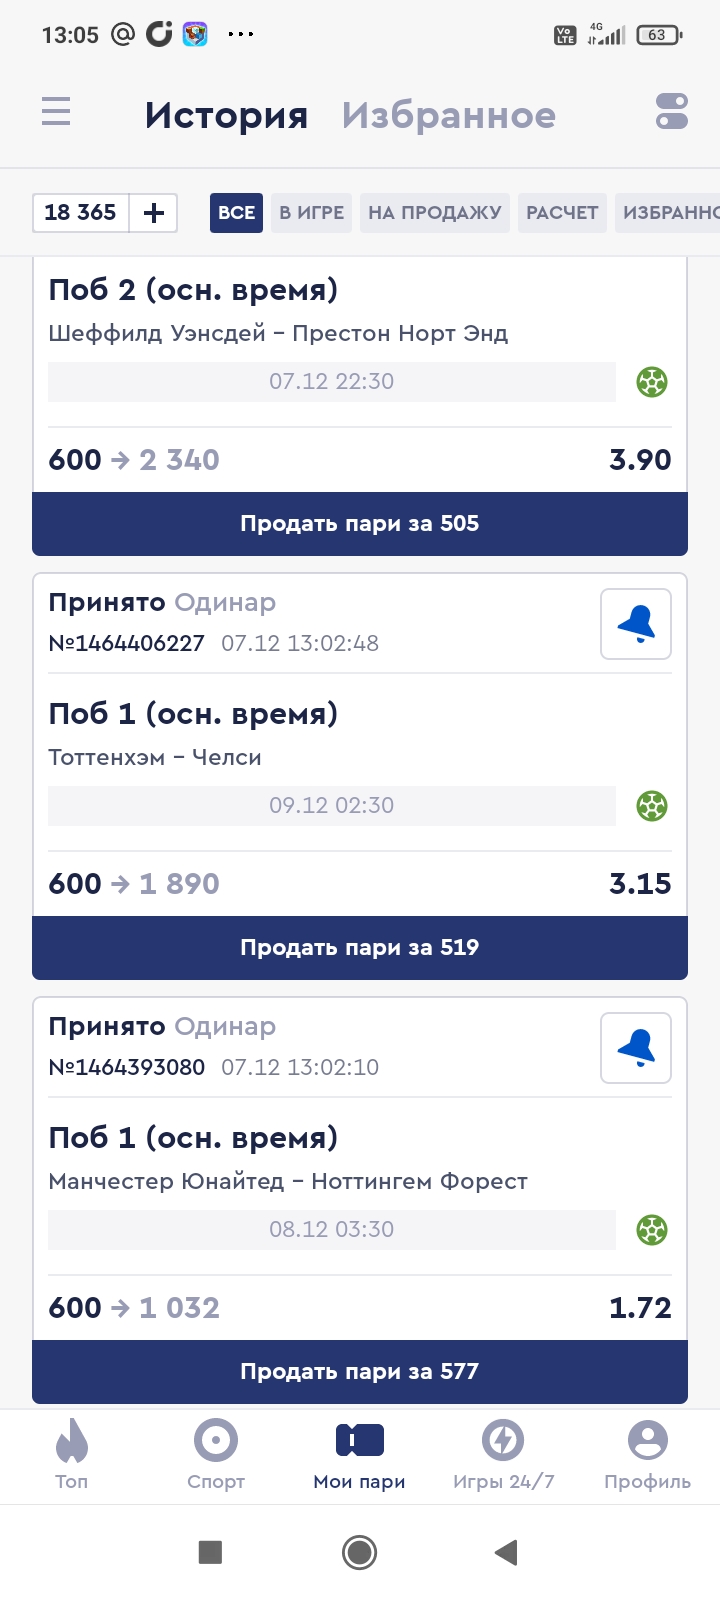The width and height of the screenshot is (720, 1600).
Task: Open Игры 24/7 section
Action: [503, 1455]
